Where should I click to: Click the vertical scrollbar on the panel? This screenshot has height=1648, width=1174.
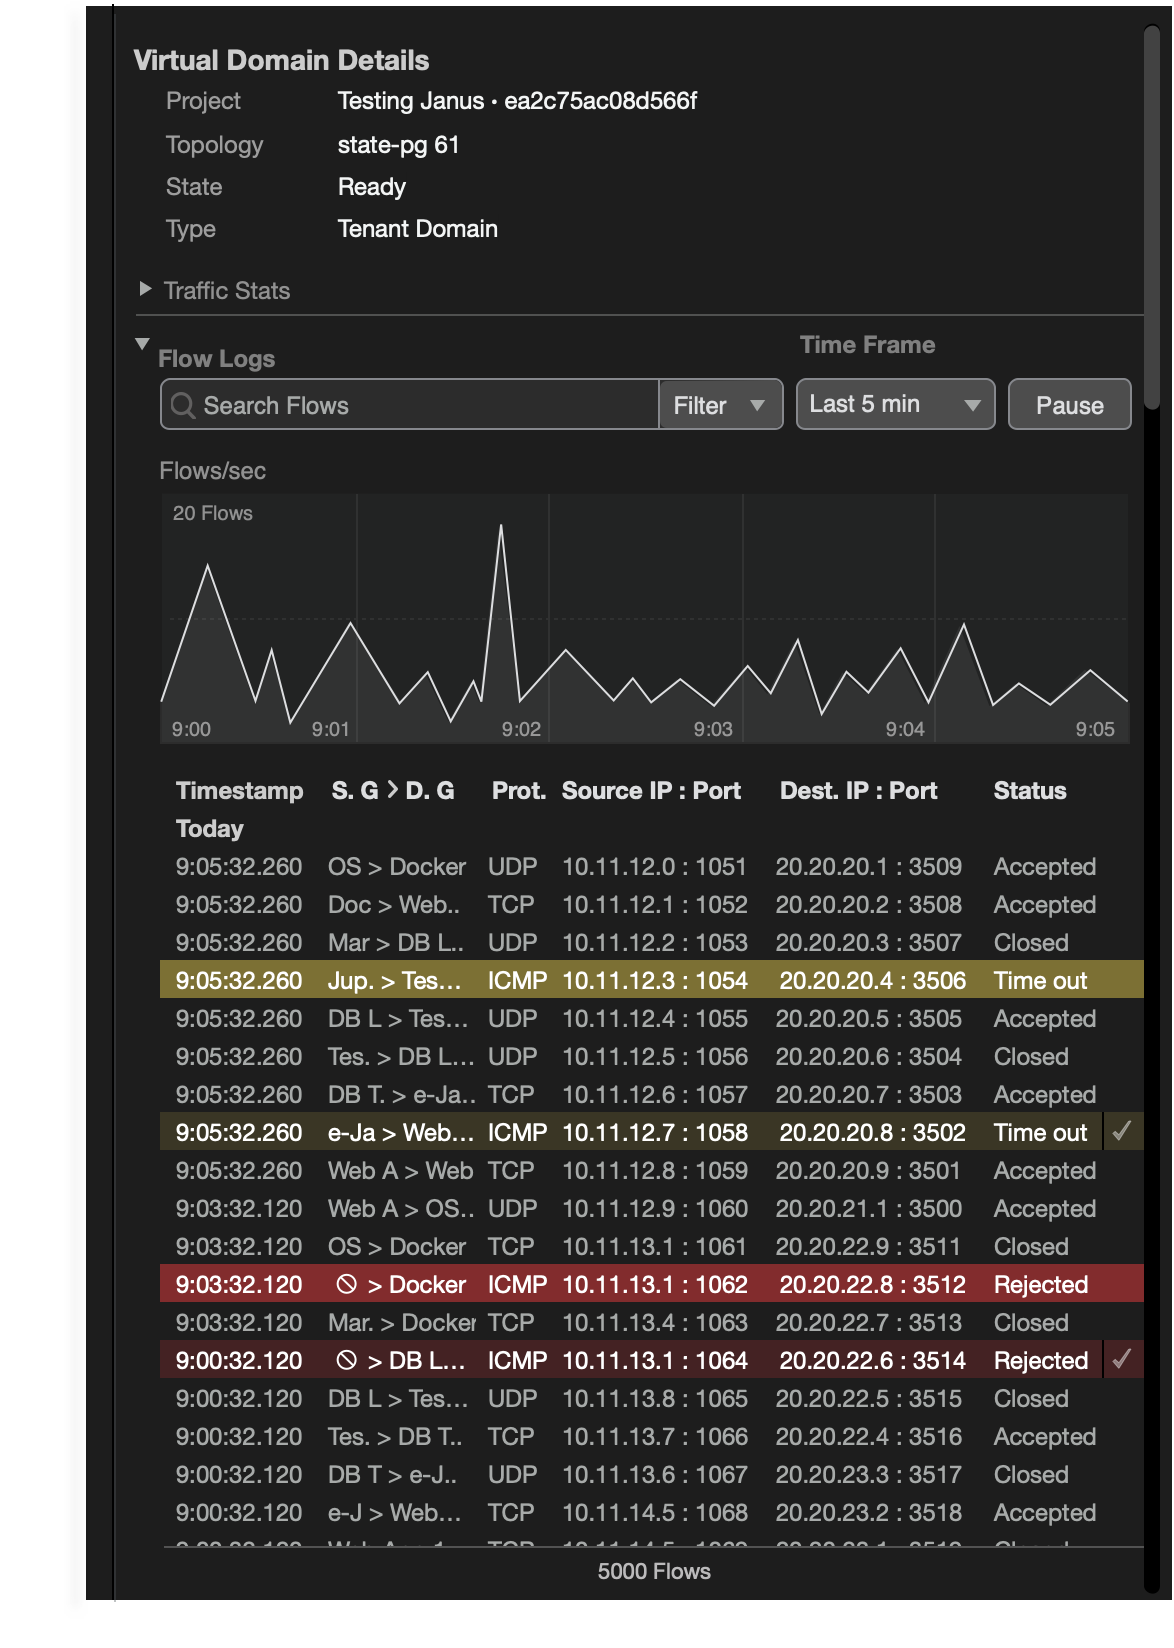(1152, 220)
